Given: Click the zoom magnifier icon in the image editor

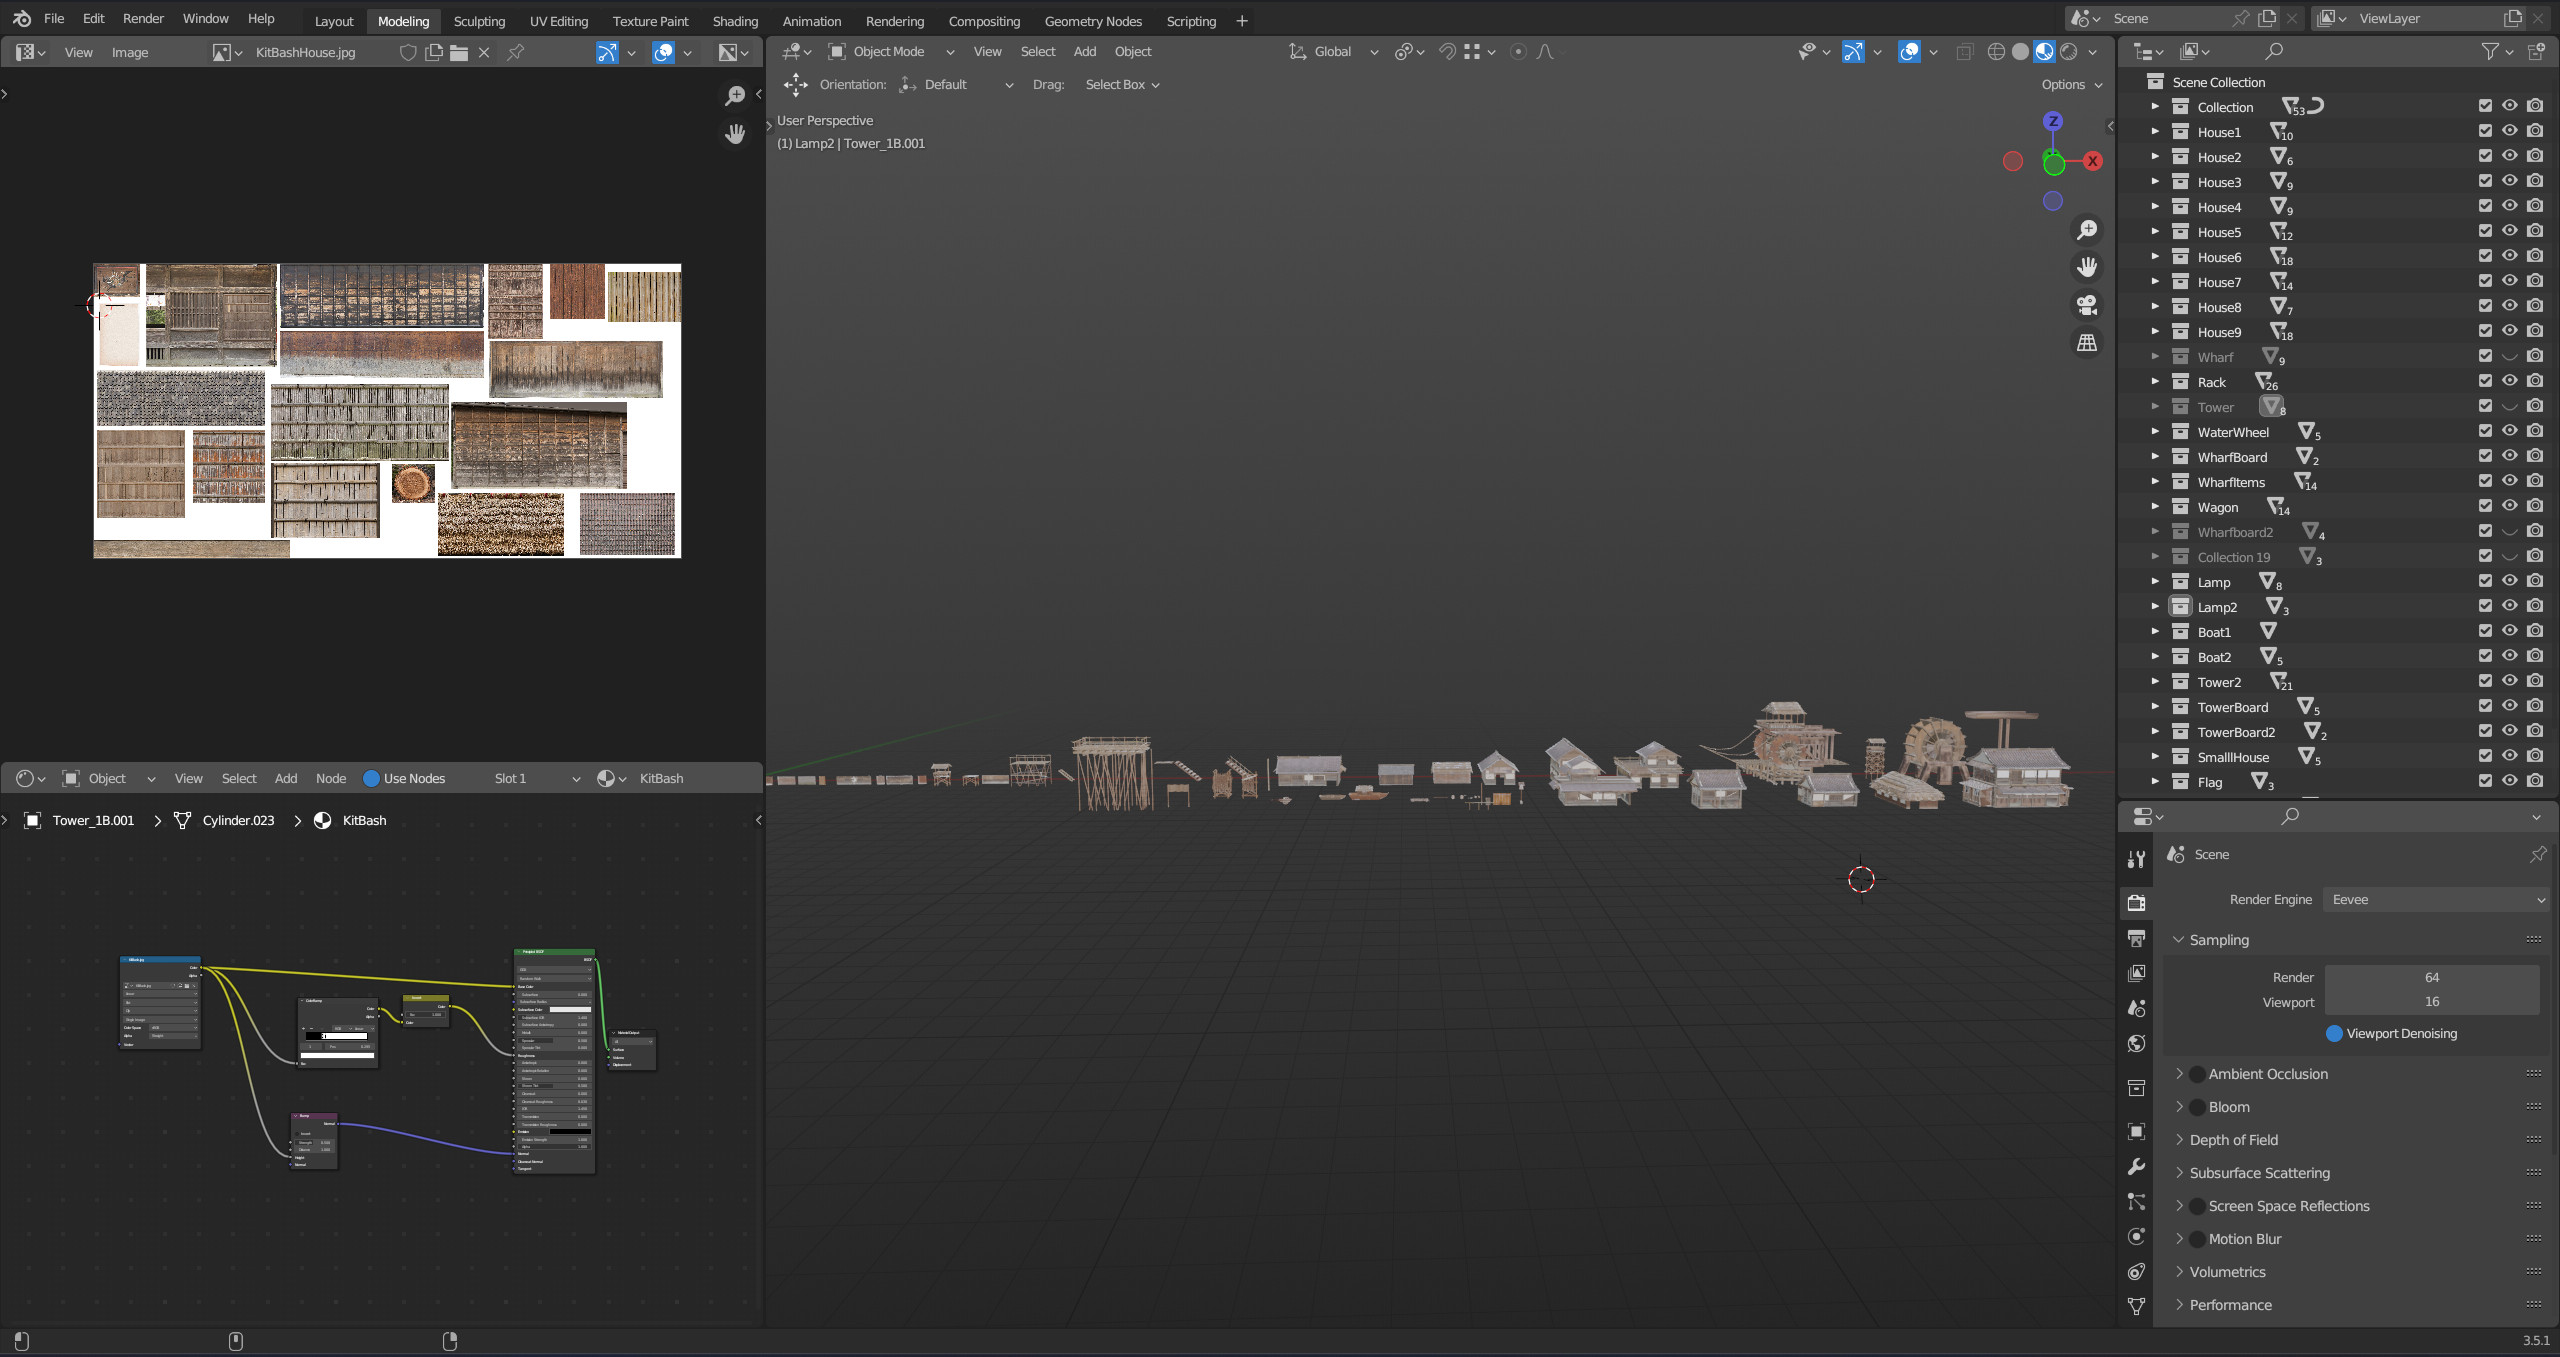Looking at the screenshot, I should [735, 95].
